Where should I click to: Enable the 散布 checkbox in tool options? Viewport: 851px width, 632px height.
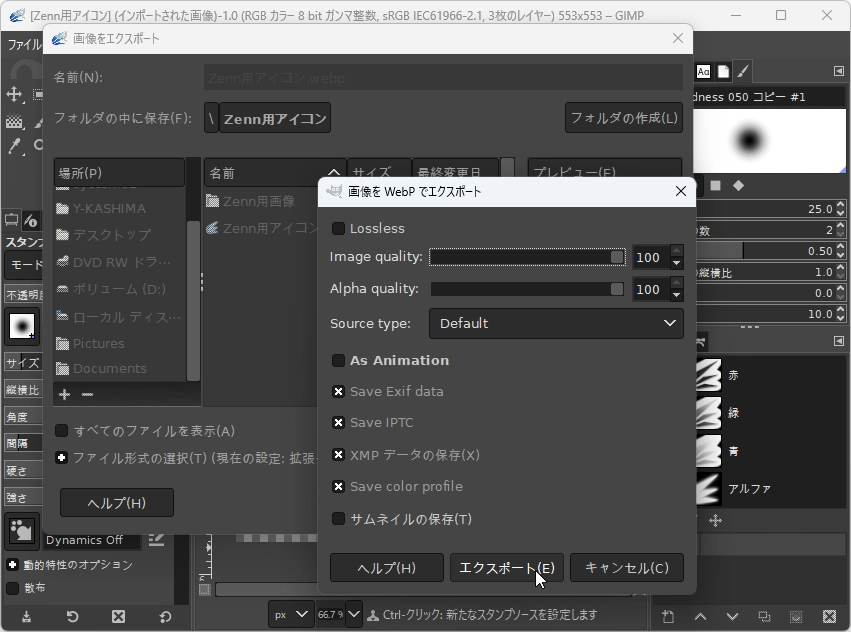12,588
